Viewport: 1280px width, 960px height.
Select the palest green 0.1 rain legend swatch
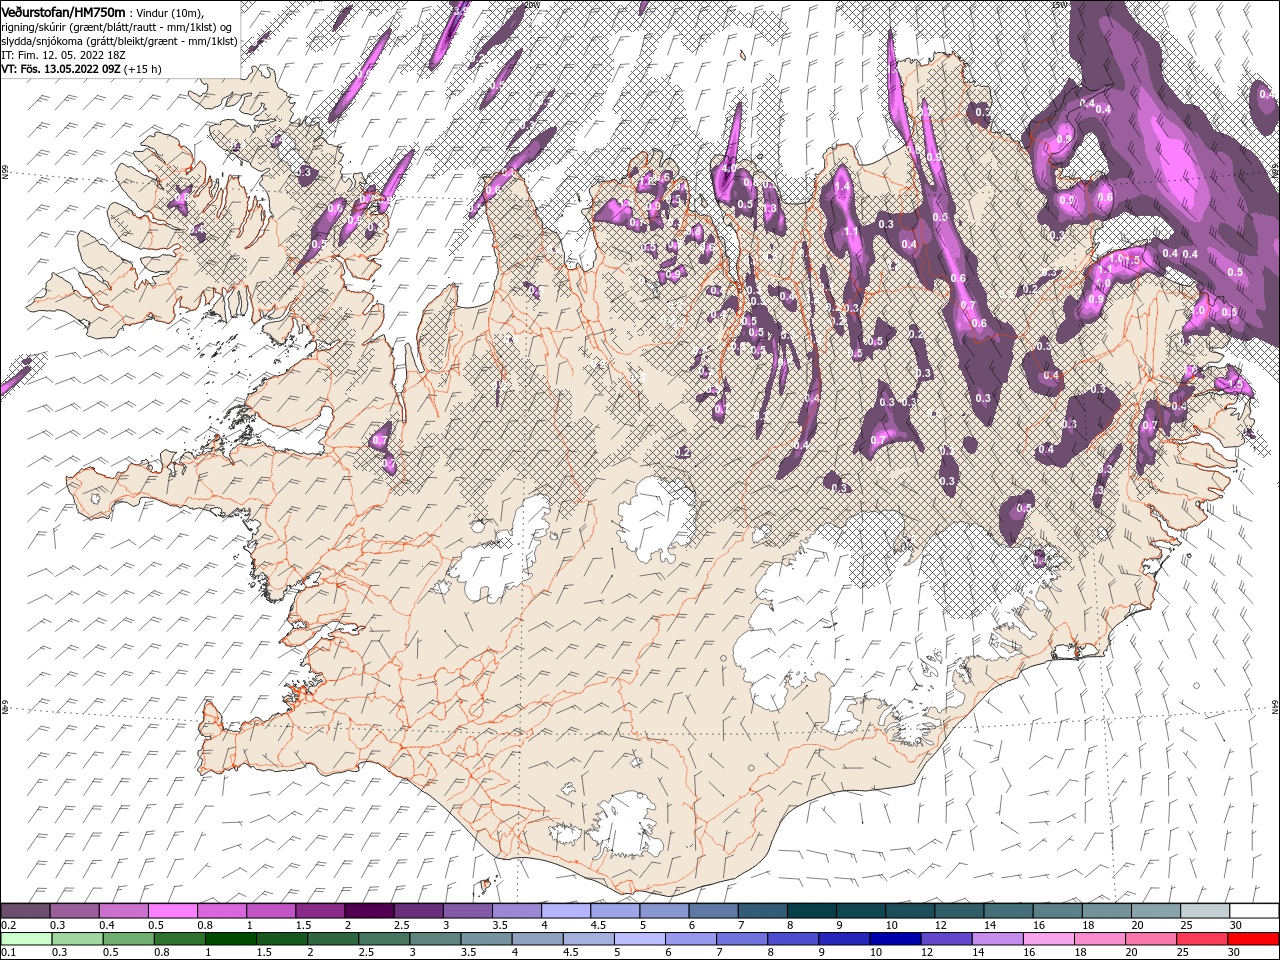pyautogui.click(x=27, y=938)
